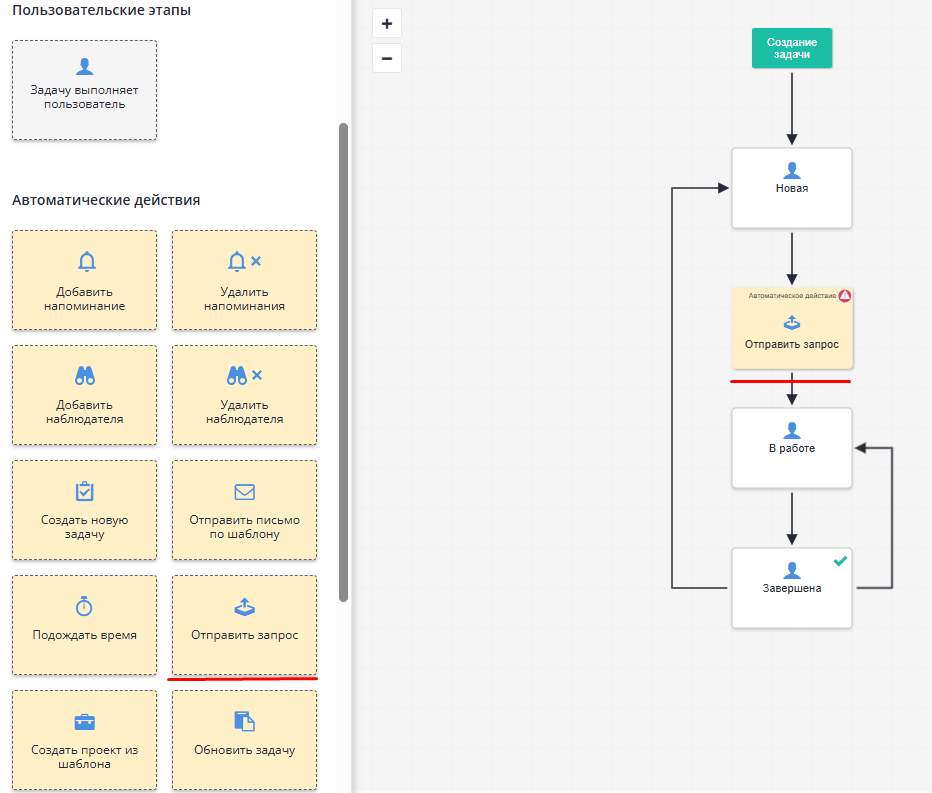
Task: Click 'Отправить запрос' in the actions palette
Action: 244,624
